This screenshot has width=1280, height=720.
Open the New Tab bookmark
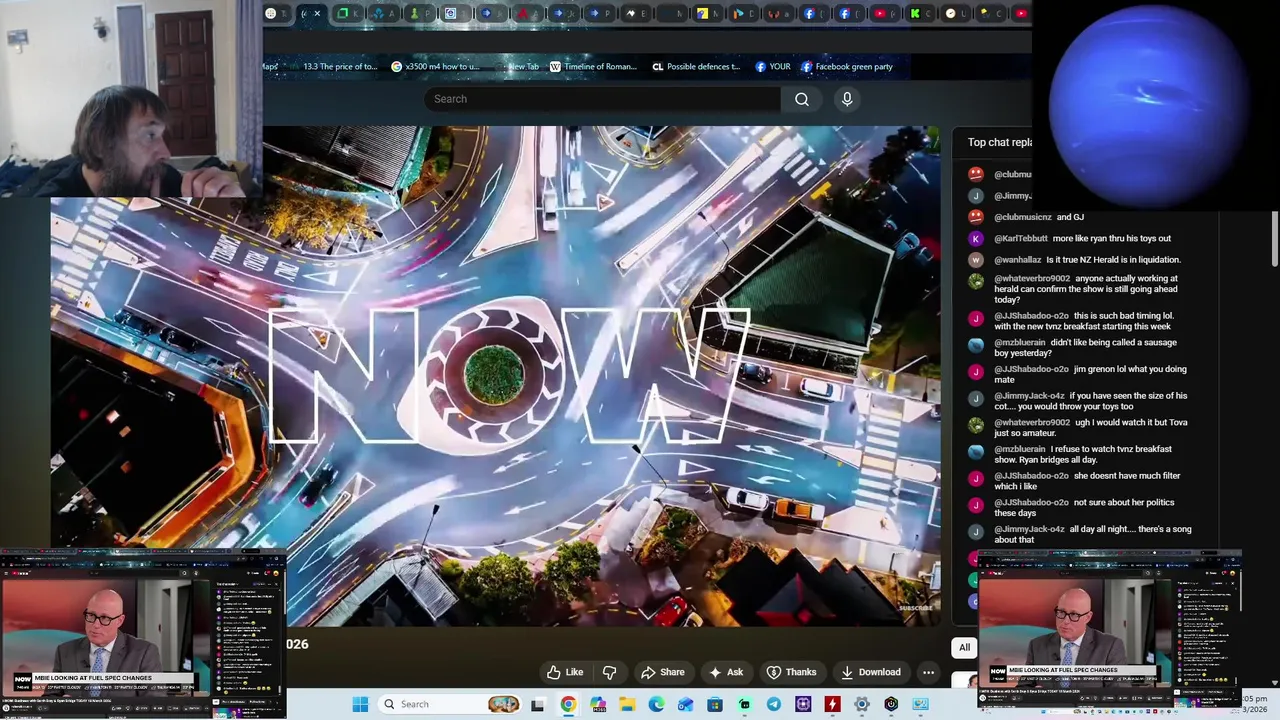pos(516,67)
